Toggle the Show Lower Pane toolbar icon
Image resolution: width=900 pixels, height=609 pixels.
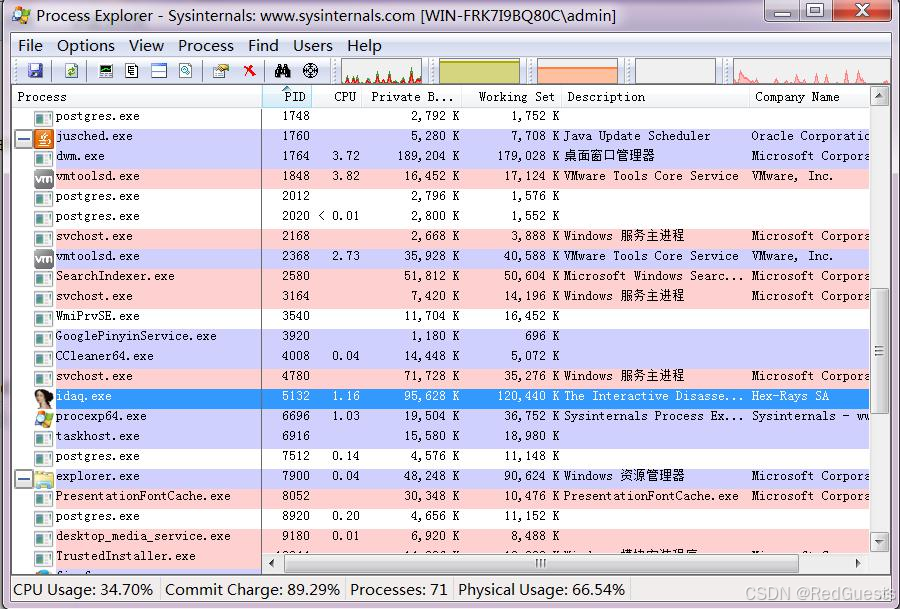tap(159, 71)
